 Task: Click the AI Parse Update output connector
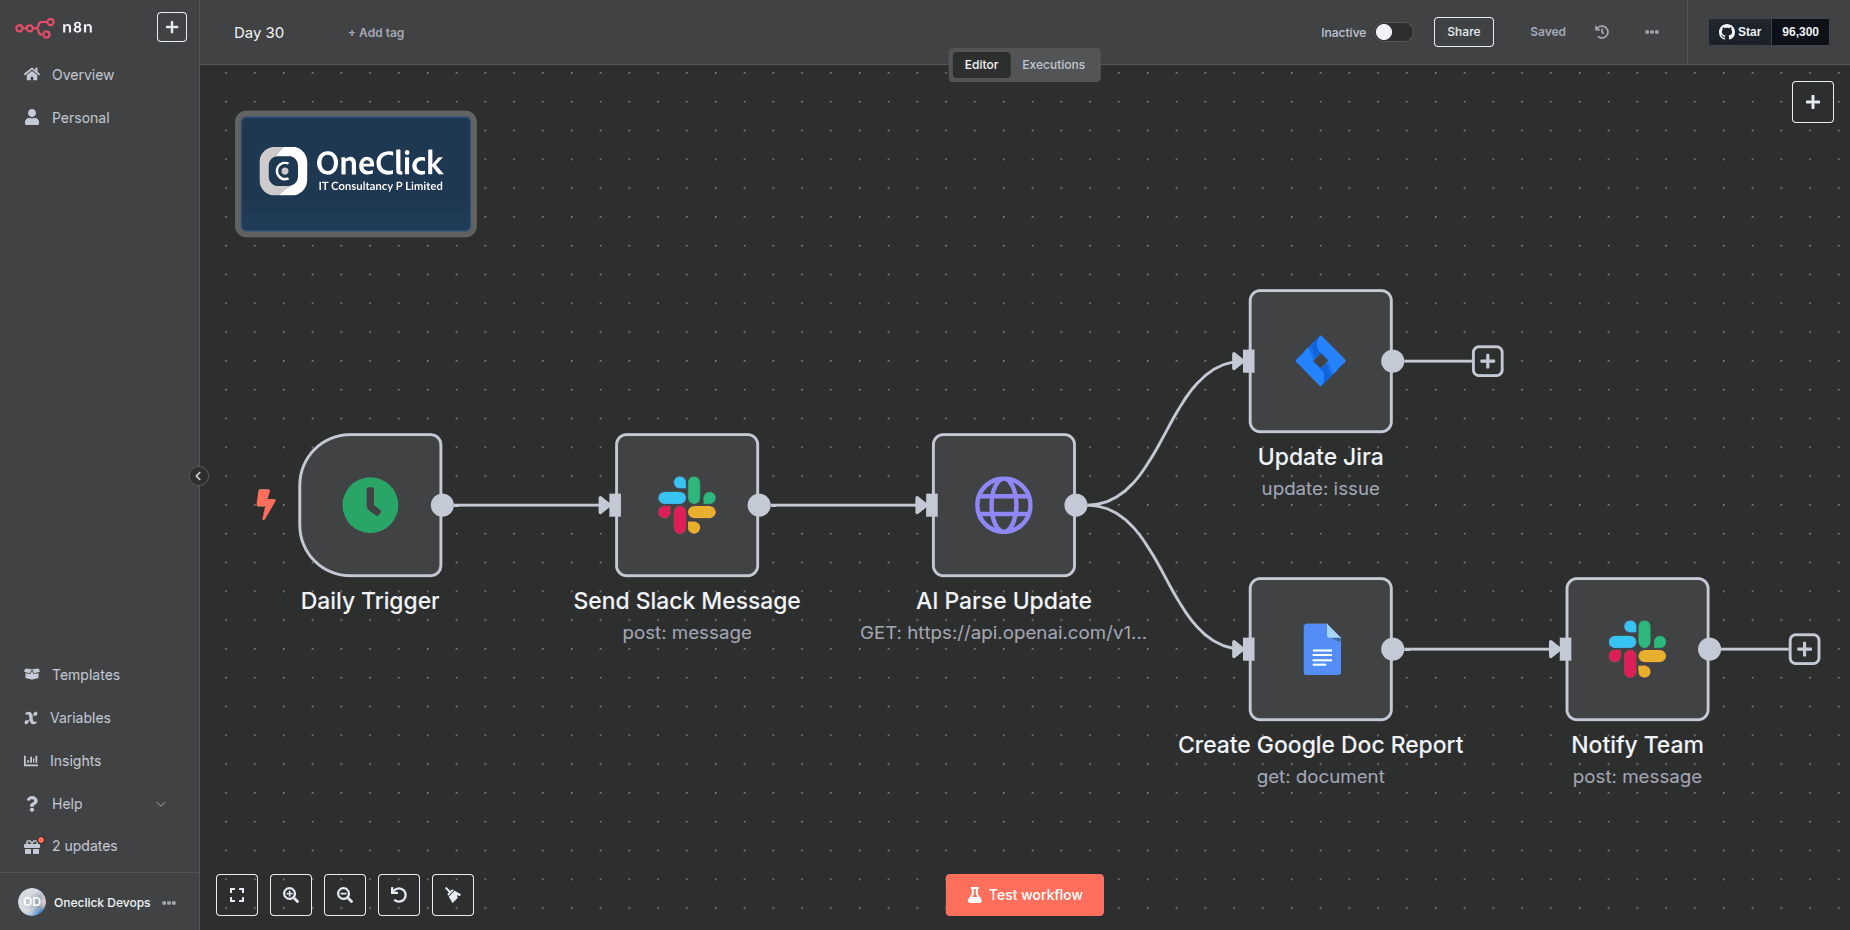(x=1076, y=505)
